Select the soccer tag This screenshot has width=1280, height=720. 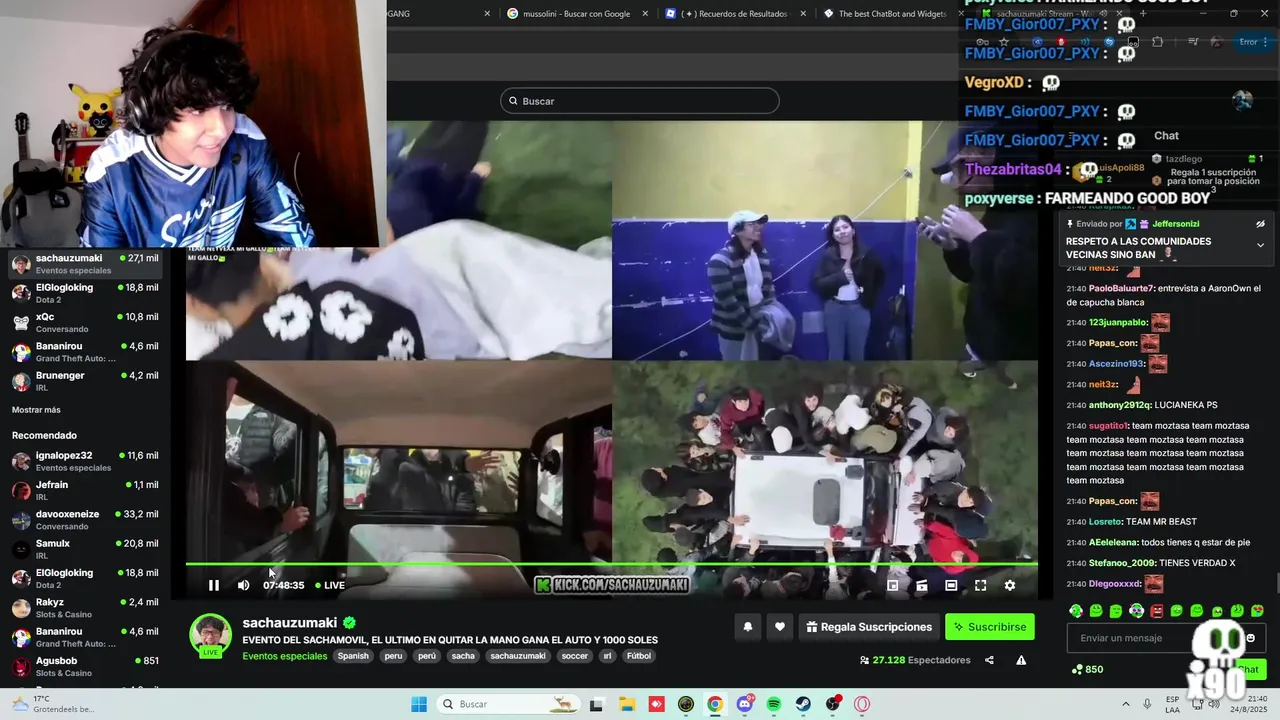575,656
